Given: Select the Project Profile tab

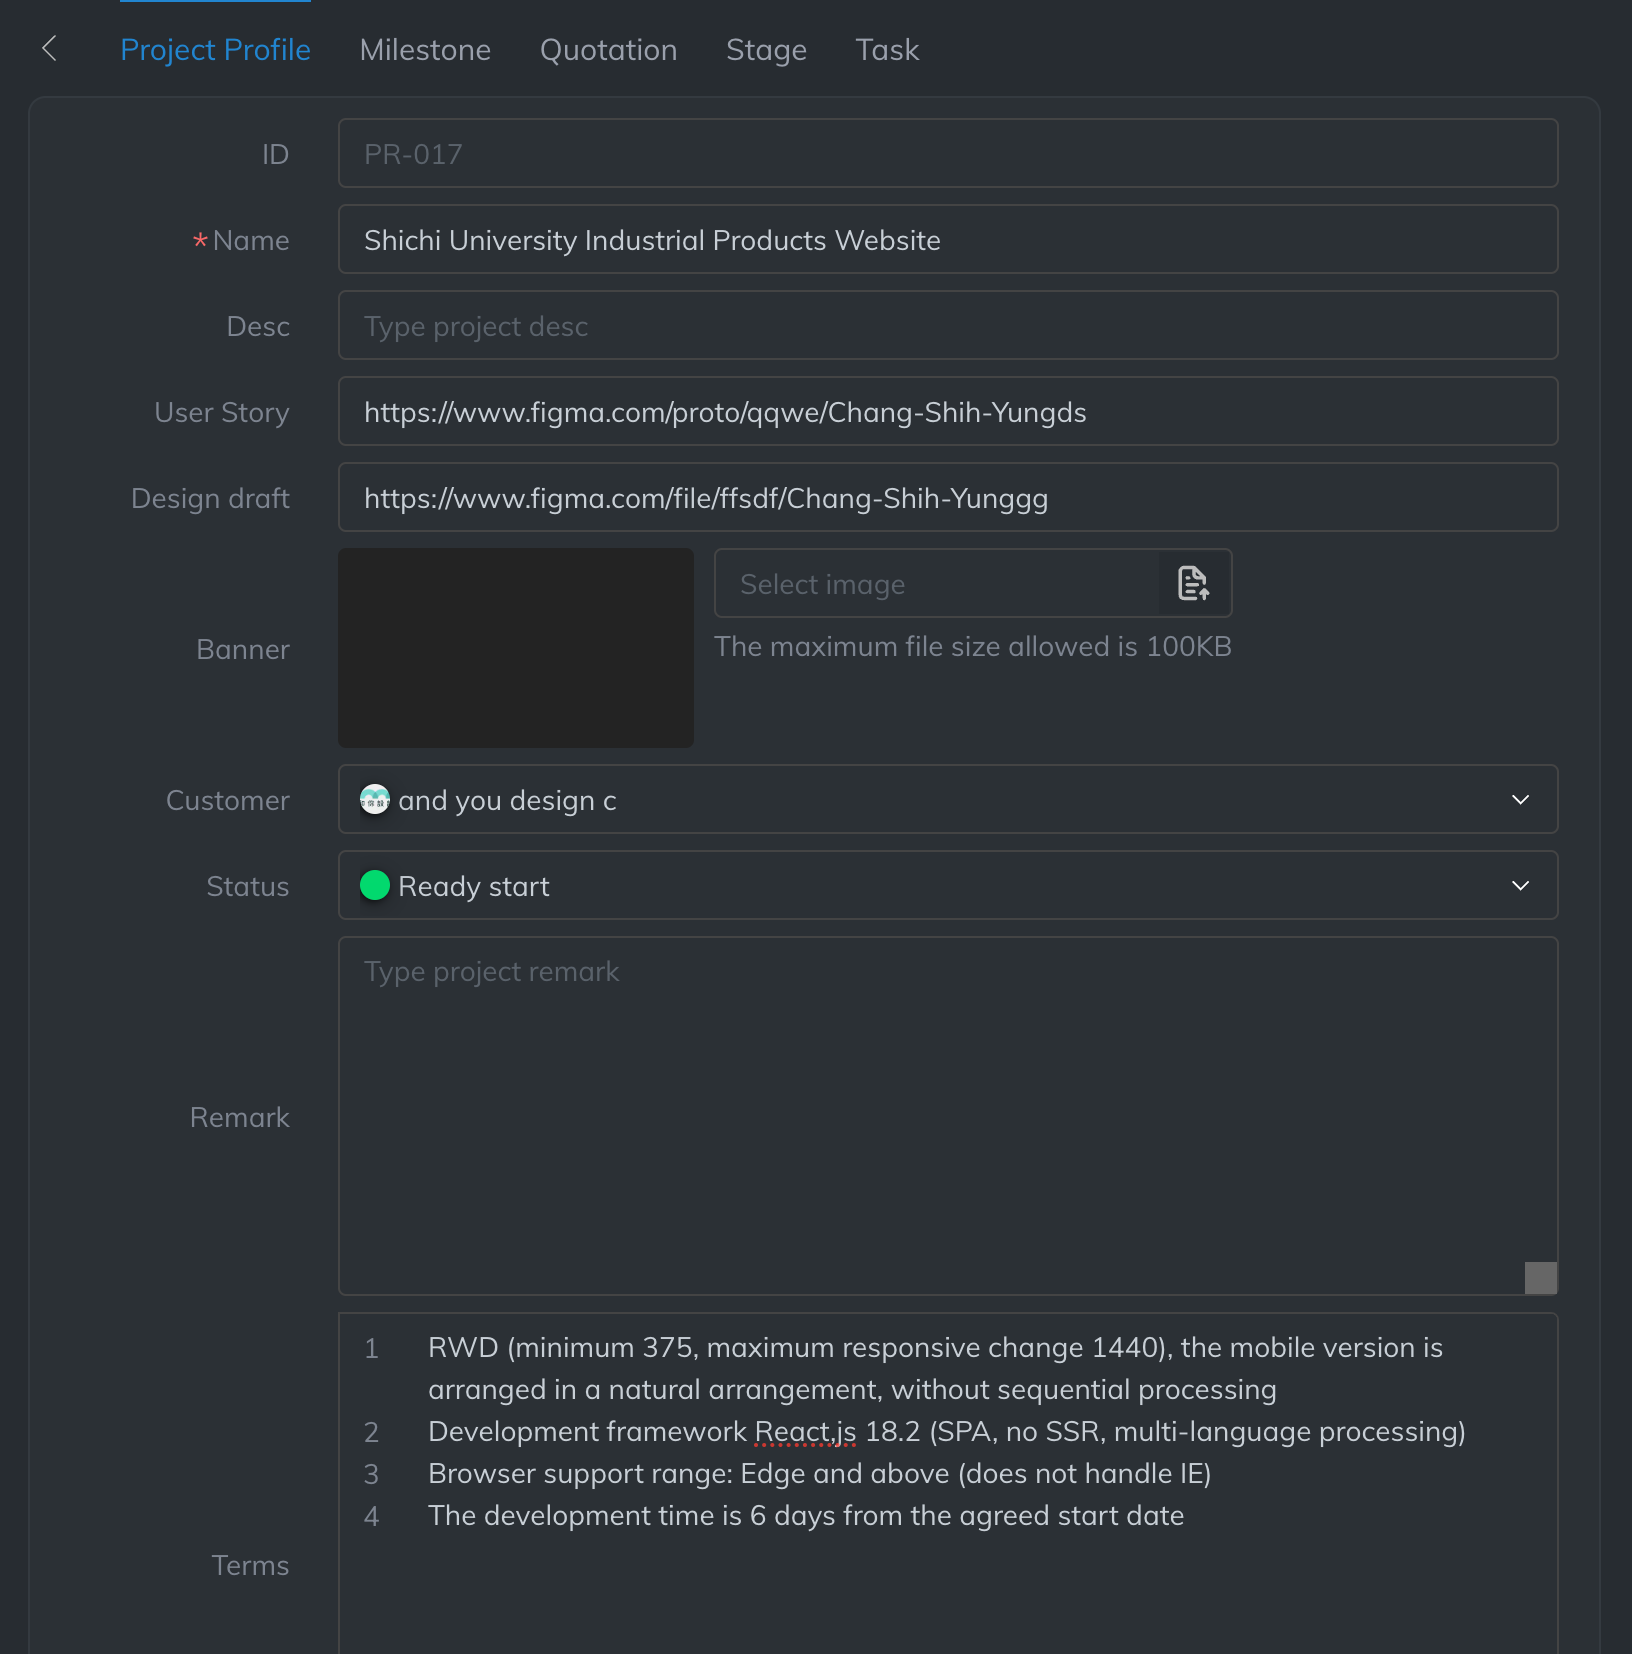Looking at the screenshot, I should tap(215, 50).
